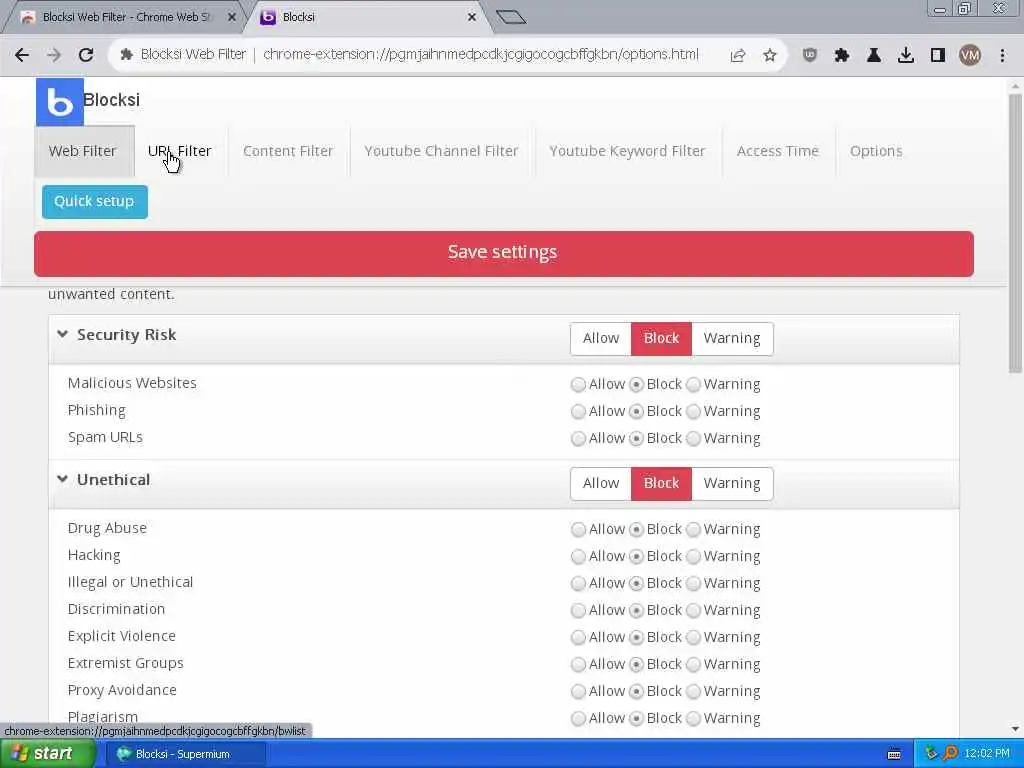1024x768 pixels.
Task: Open the Youtube Channel Filter tab
Action: pos(441,151)
